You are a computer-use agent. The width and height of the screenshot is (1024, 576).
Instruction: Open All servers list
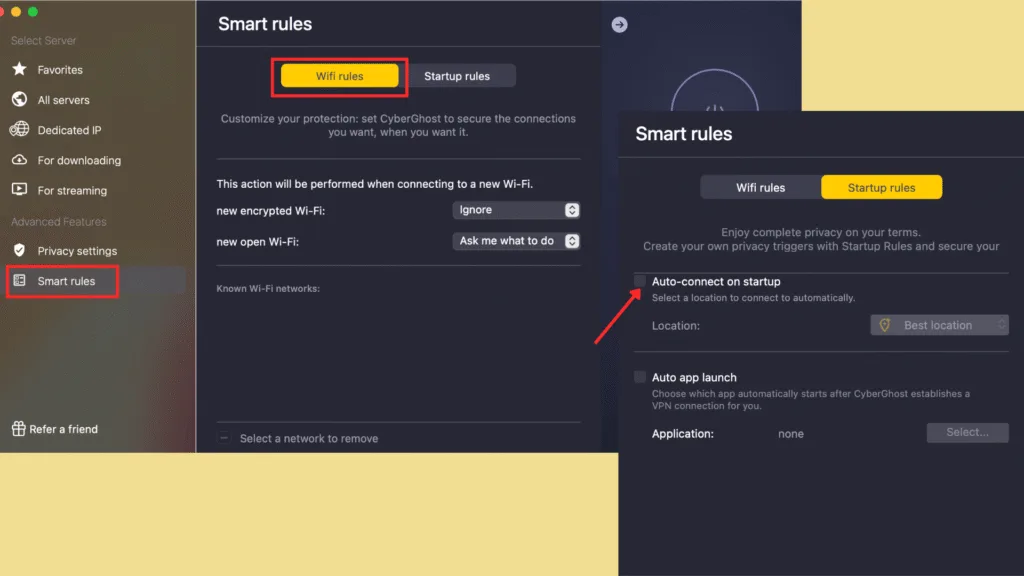point(63,100)
